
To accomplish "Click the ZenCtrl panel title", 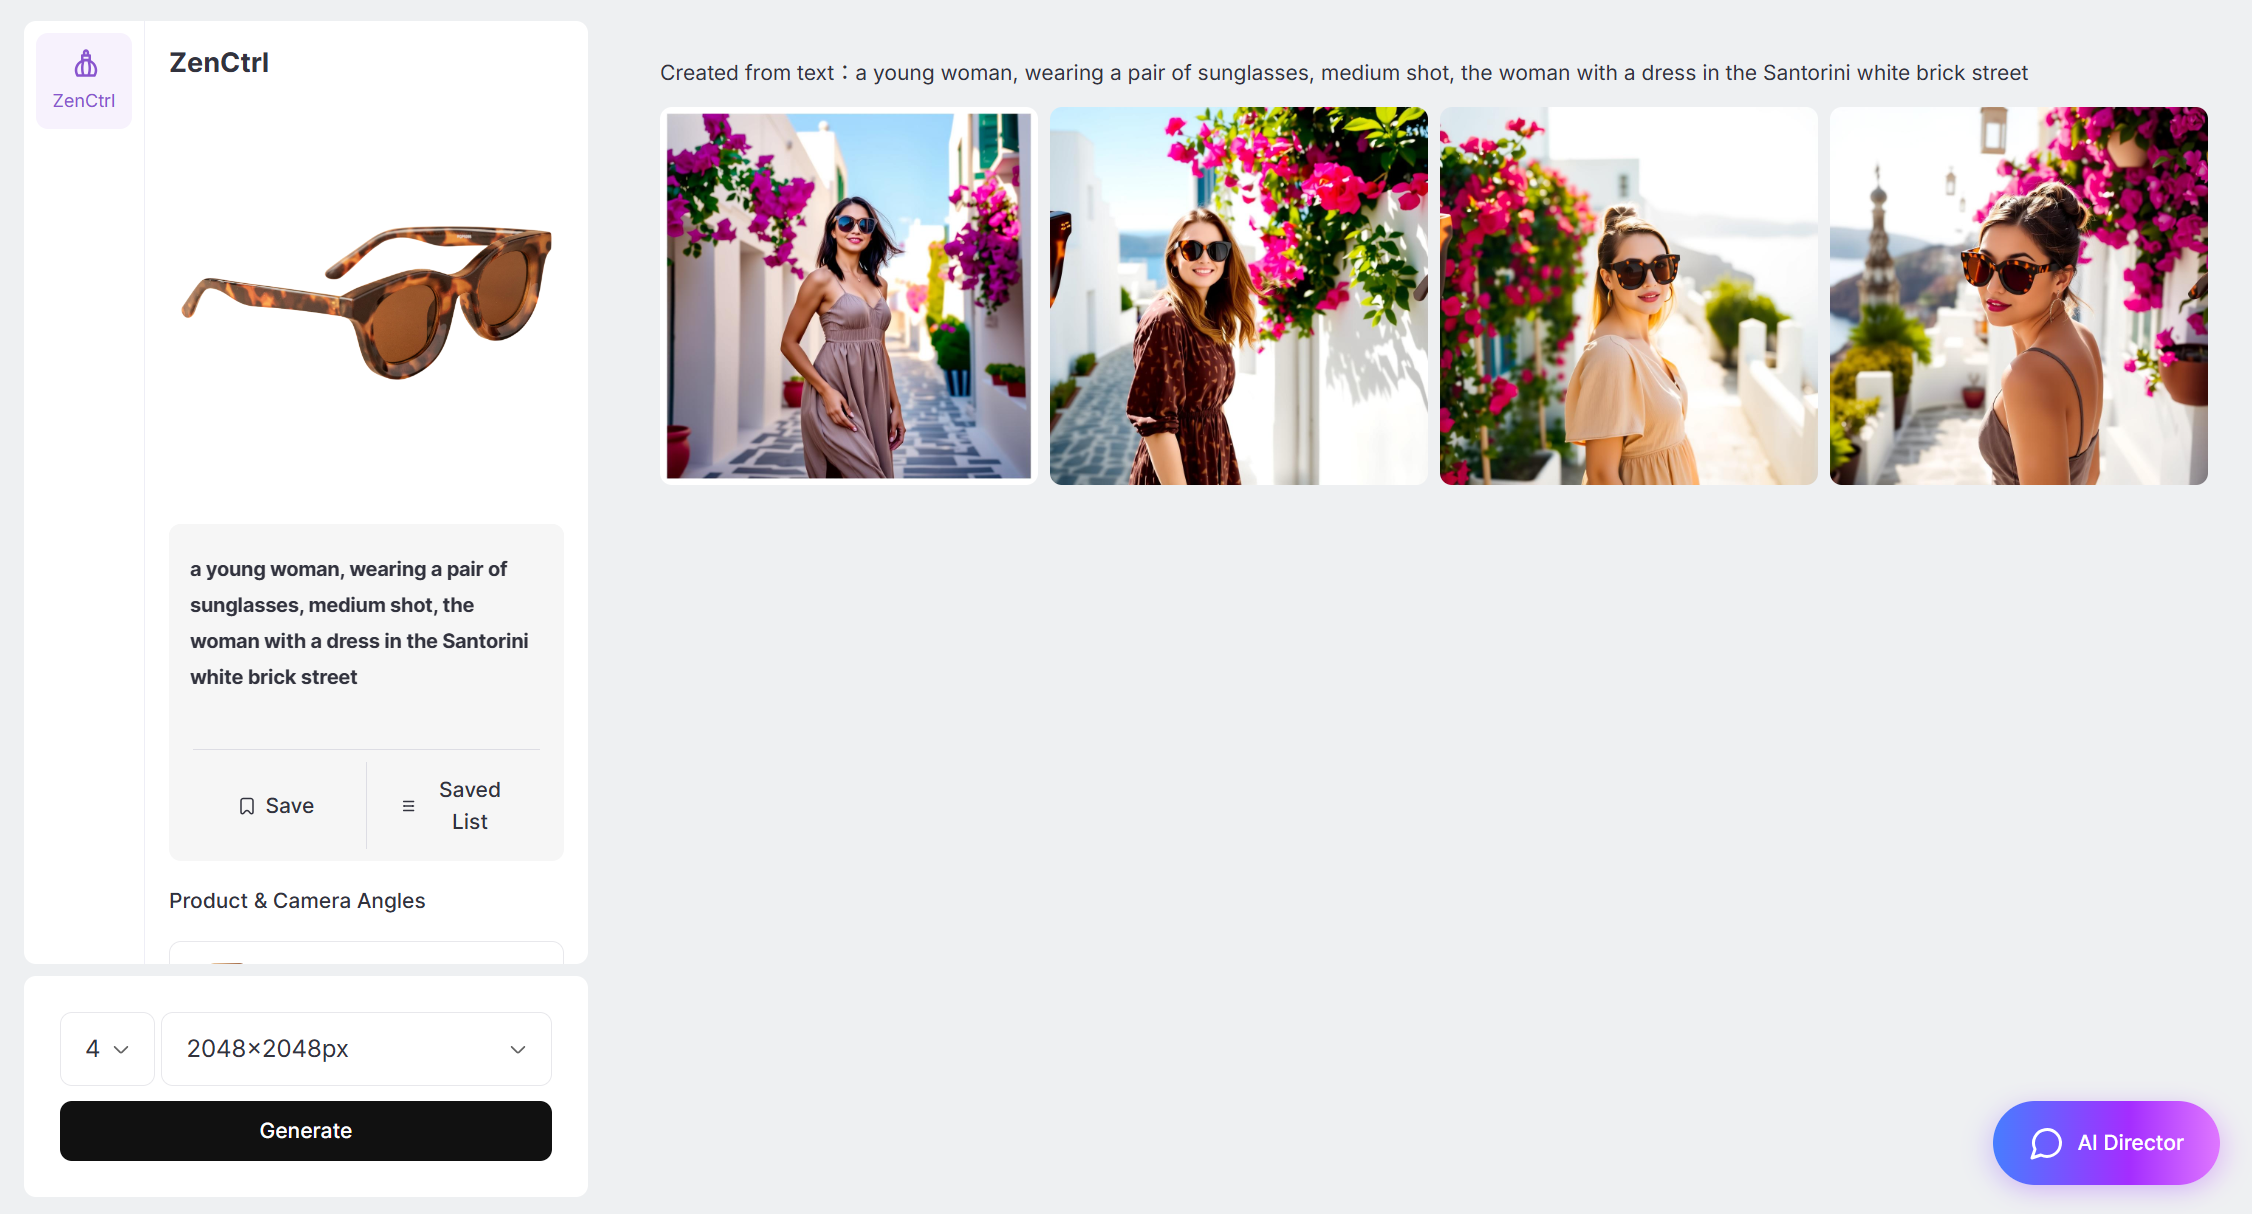I will click(219, 63).
